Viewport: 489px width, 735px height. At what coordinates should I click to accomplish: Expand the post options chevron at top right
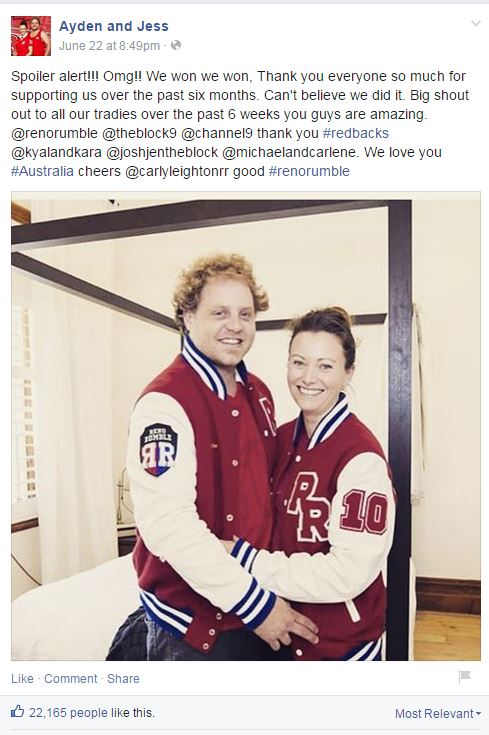pyautogui.click(x=475, y=23)
